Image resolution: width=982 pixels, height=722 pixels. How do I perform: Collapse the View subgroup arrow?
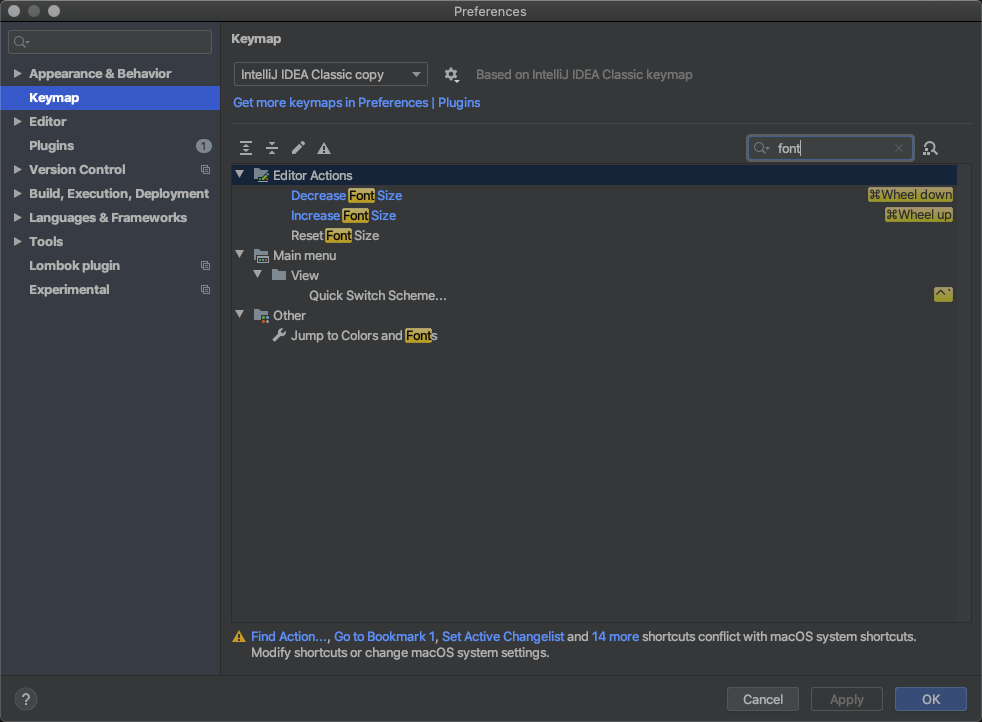[x=258, y=274]
